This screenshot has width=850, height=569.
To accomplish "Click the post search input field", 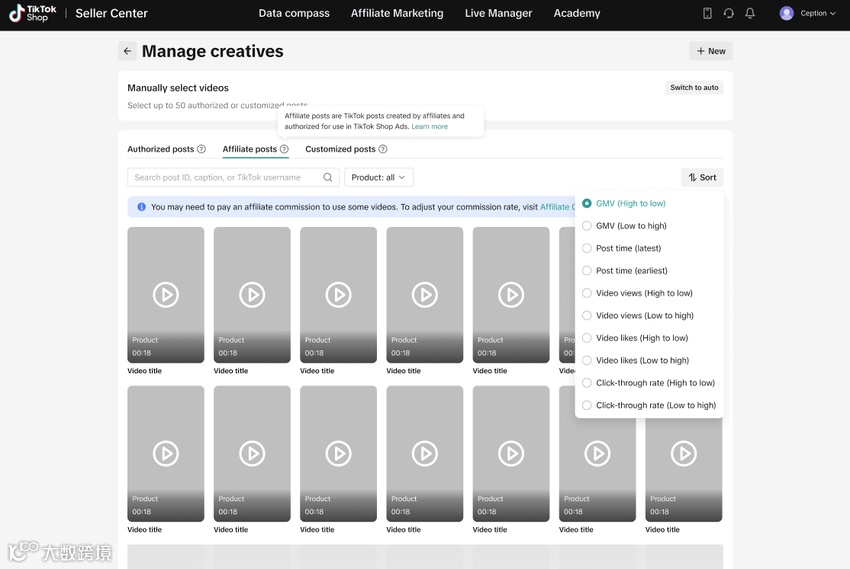I will (227, 177).
